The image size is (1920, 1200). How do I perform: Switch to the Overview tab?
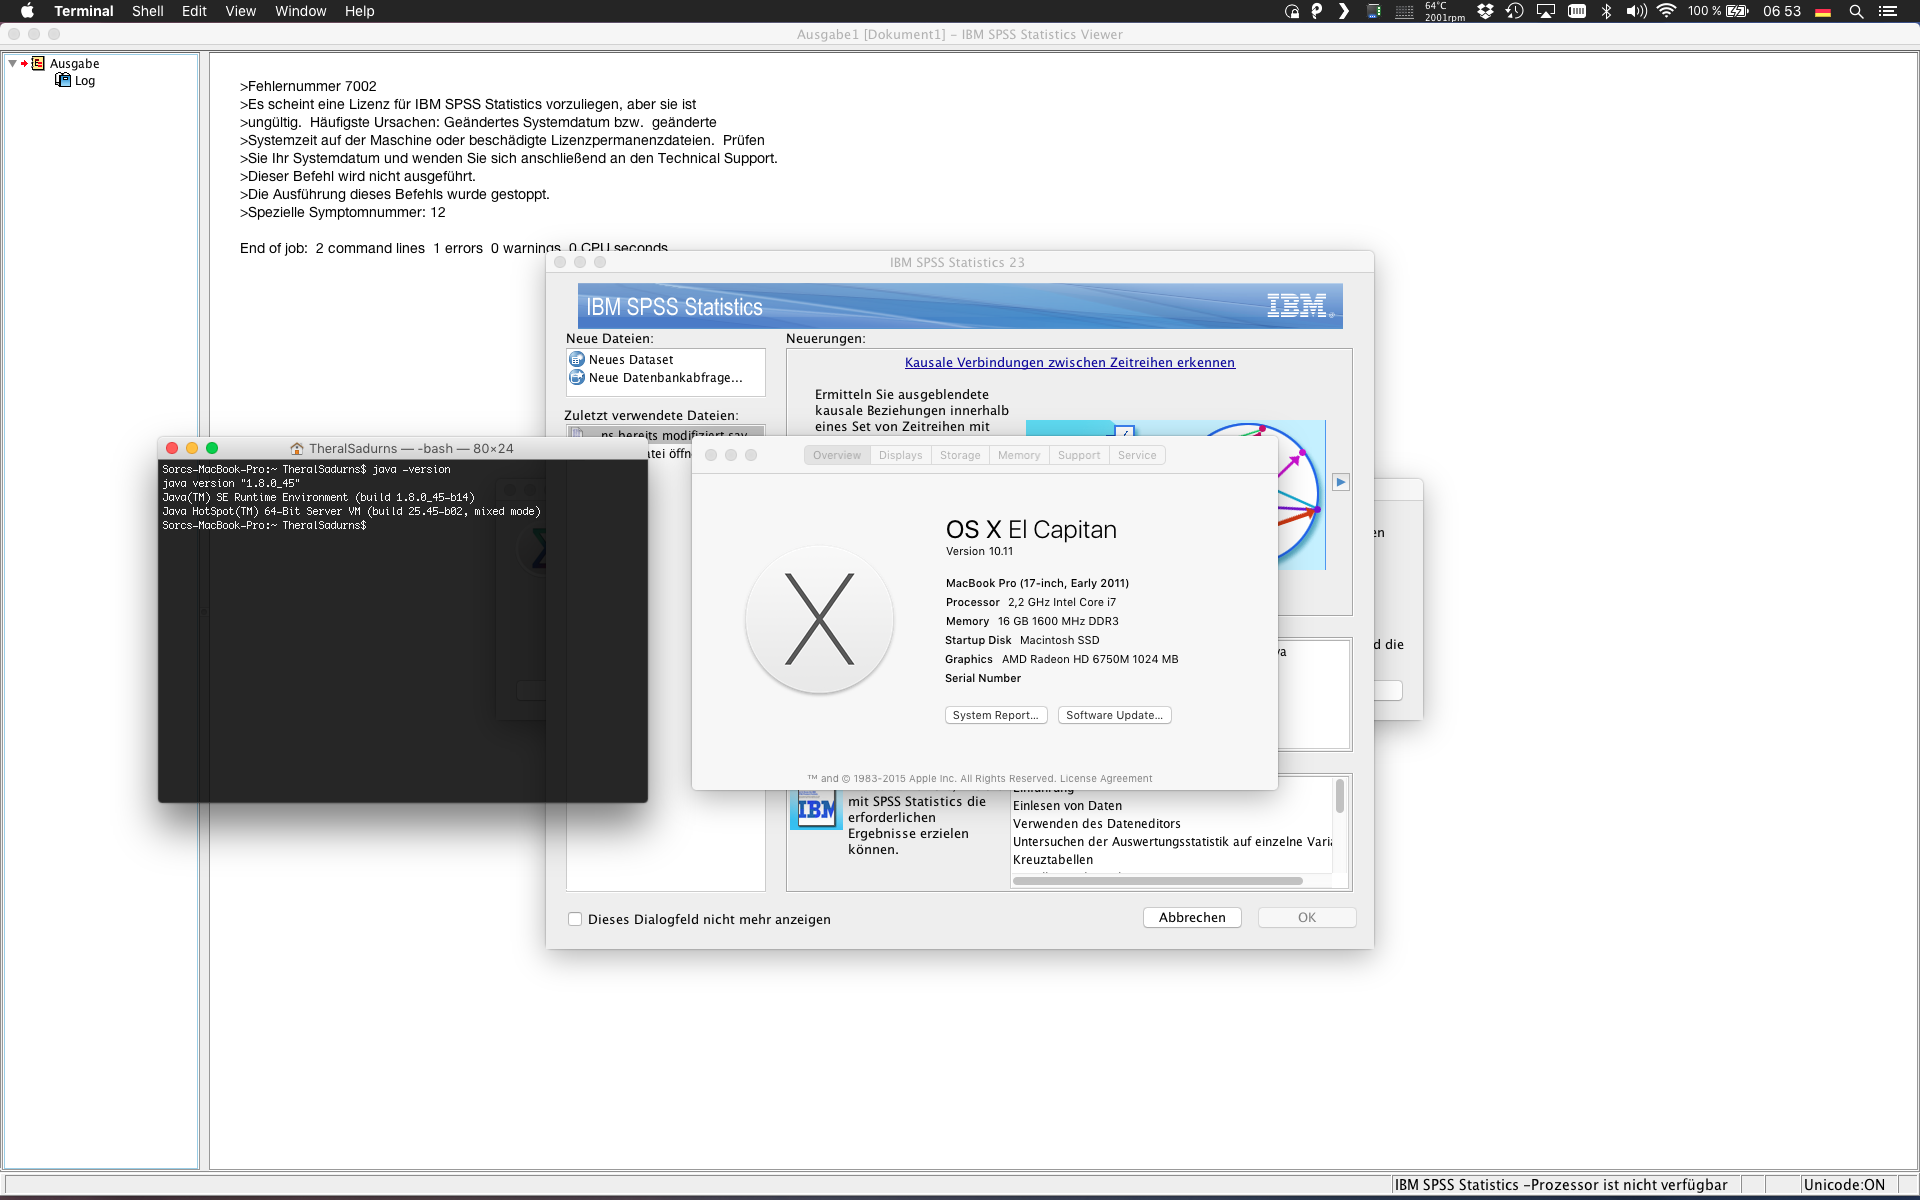[x=837, y=455]
